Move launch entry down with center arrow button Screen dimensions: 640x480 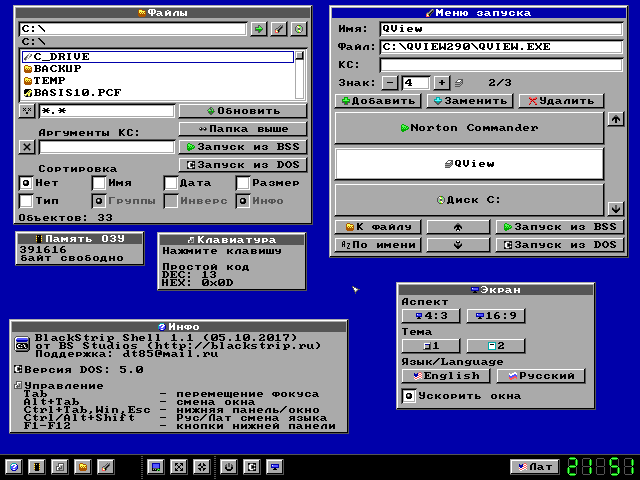coord(458,245)
